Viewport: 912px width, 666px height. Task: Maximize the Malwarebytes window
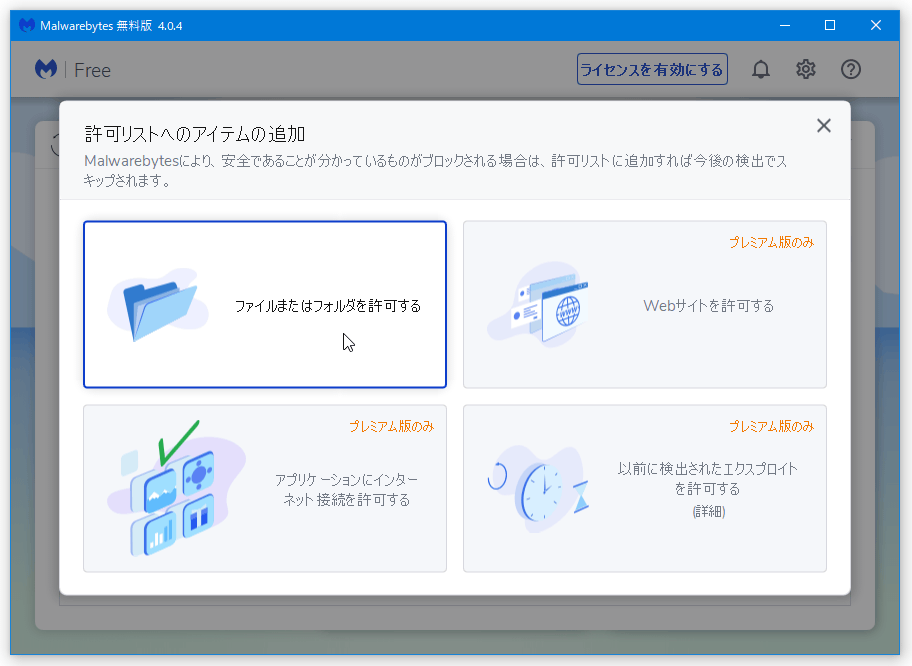click(x=830, y=26)
